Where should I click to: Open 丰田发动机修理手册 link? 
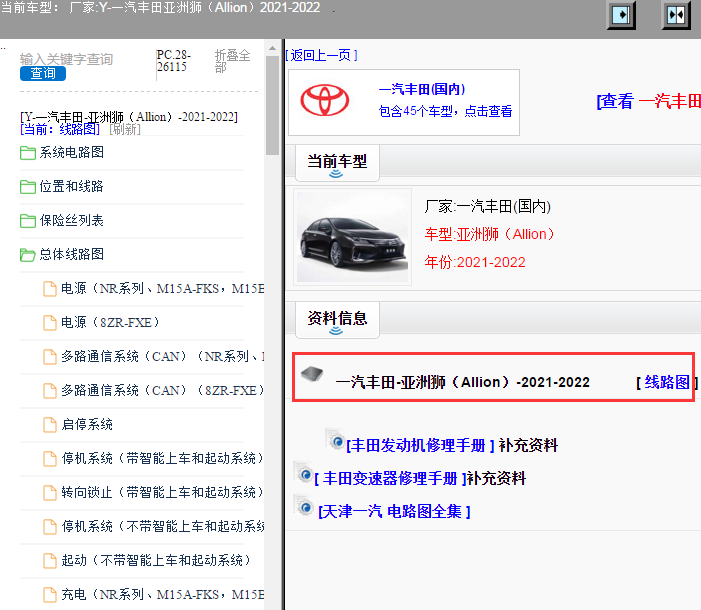[420, 445]
